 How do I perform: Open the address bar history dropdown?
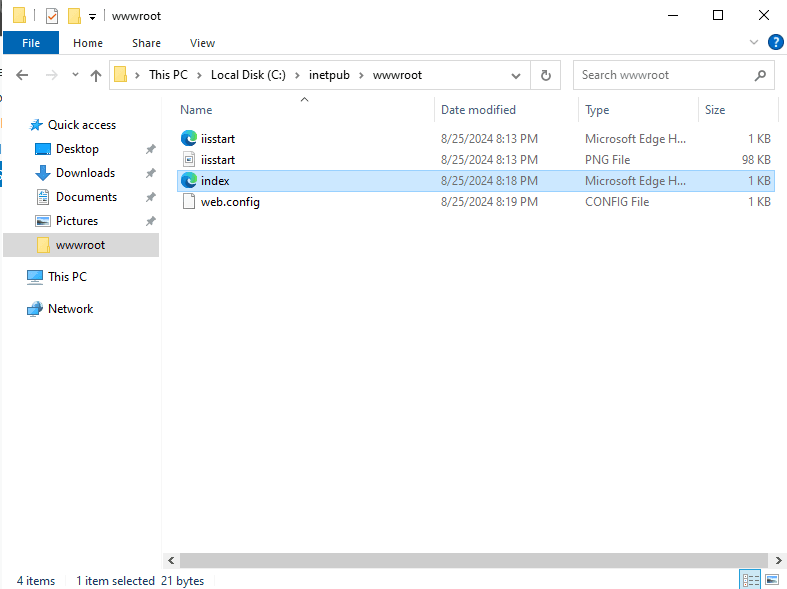(516, 75)
